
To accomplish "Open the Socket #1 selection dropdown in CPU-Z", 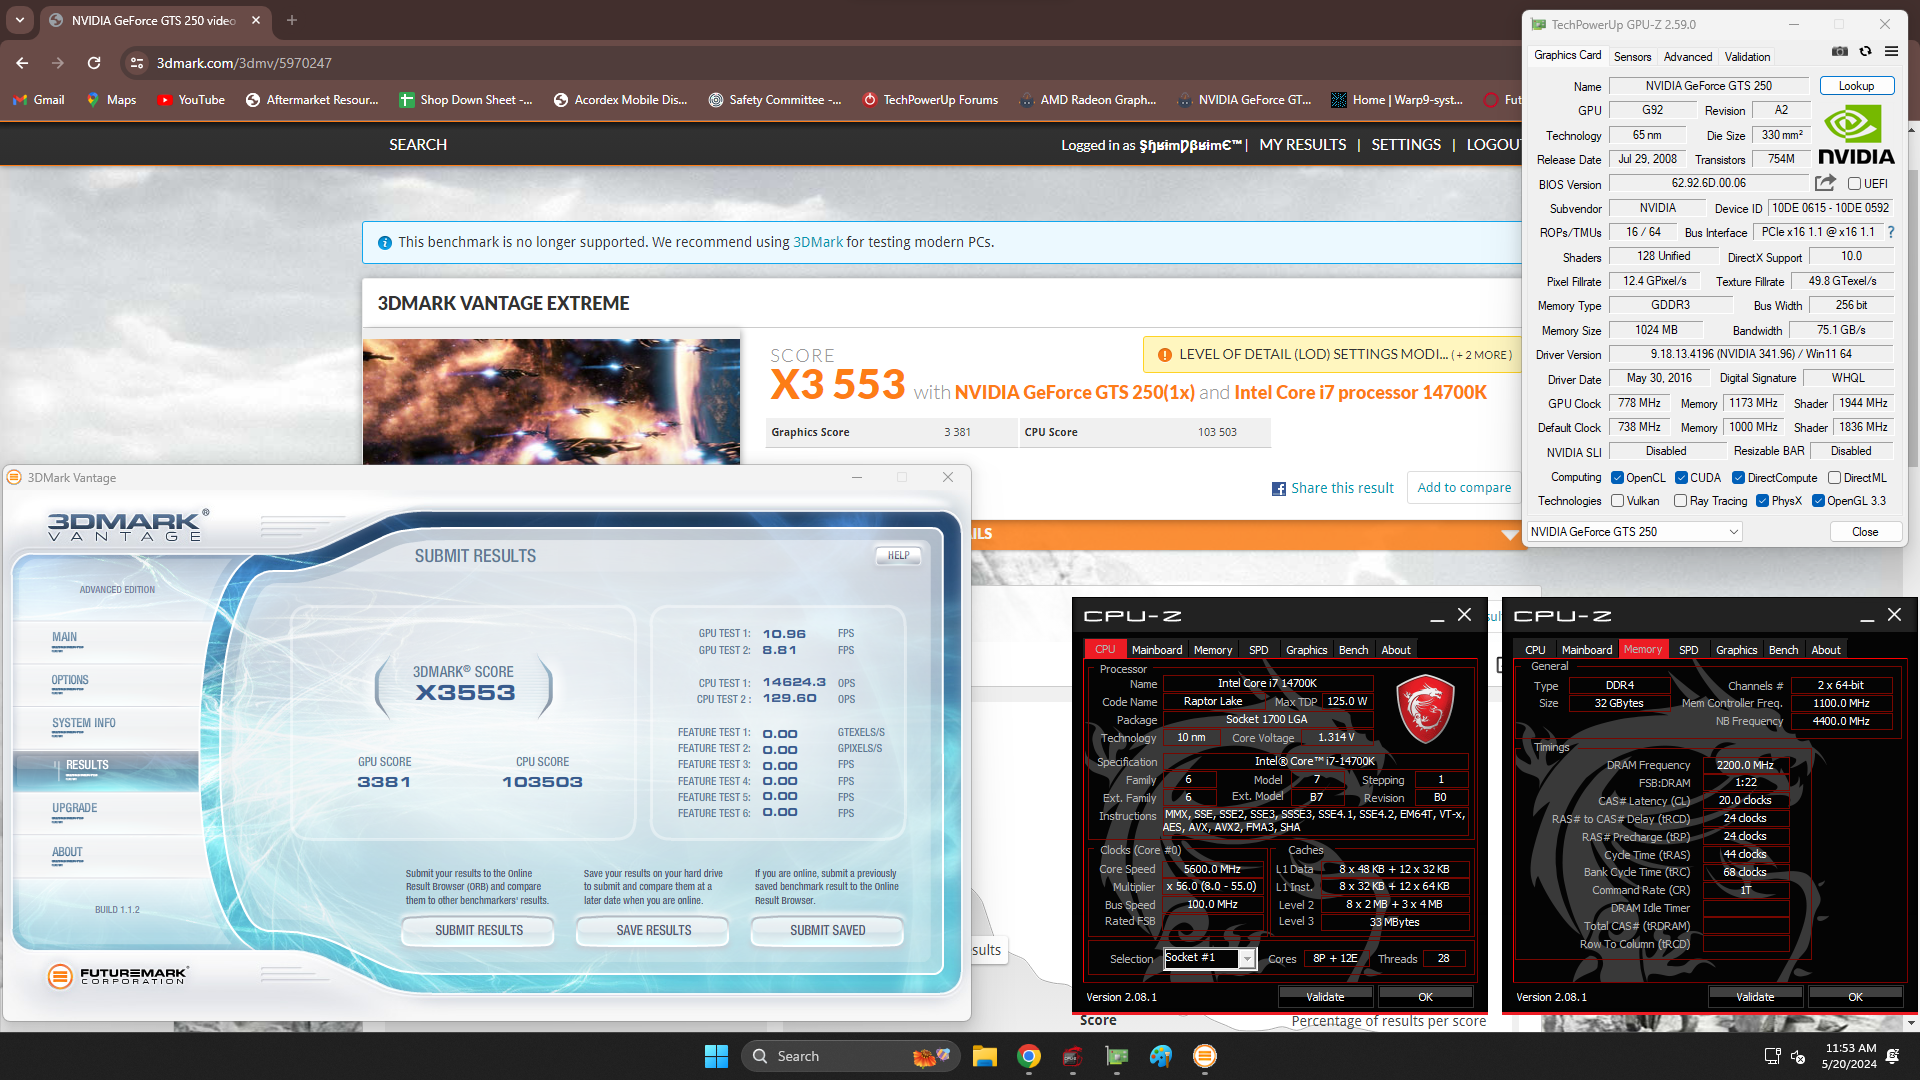I will click(1209, 958).
